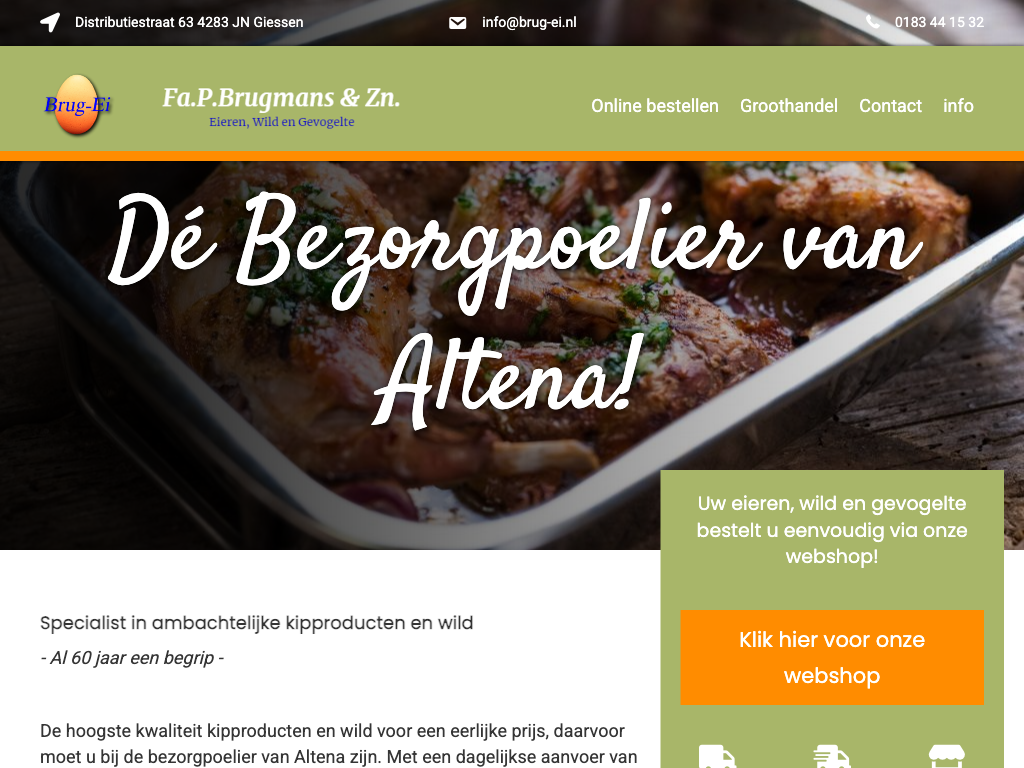Click the 'Dé Bezorgpoelier van Altena!' hero heading
Screen dimensions: 1024x768
(516, 310)
